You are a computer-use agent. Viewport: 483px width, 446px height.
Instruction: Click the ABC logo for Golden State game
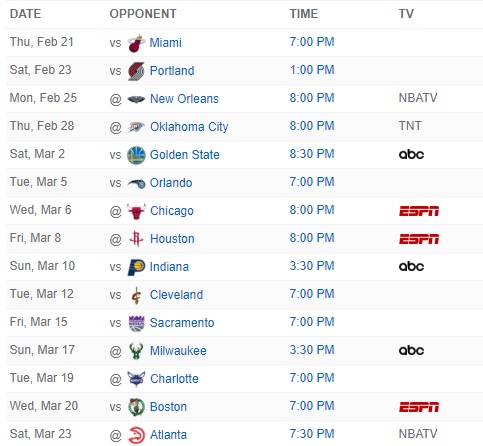(x=411, y=154)
